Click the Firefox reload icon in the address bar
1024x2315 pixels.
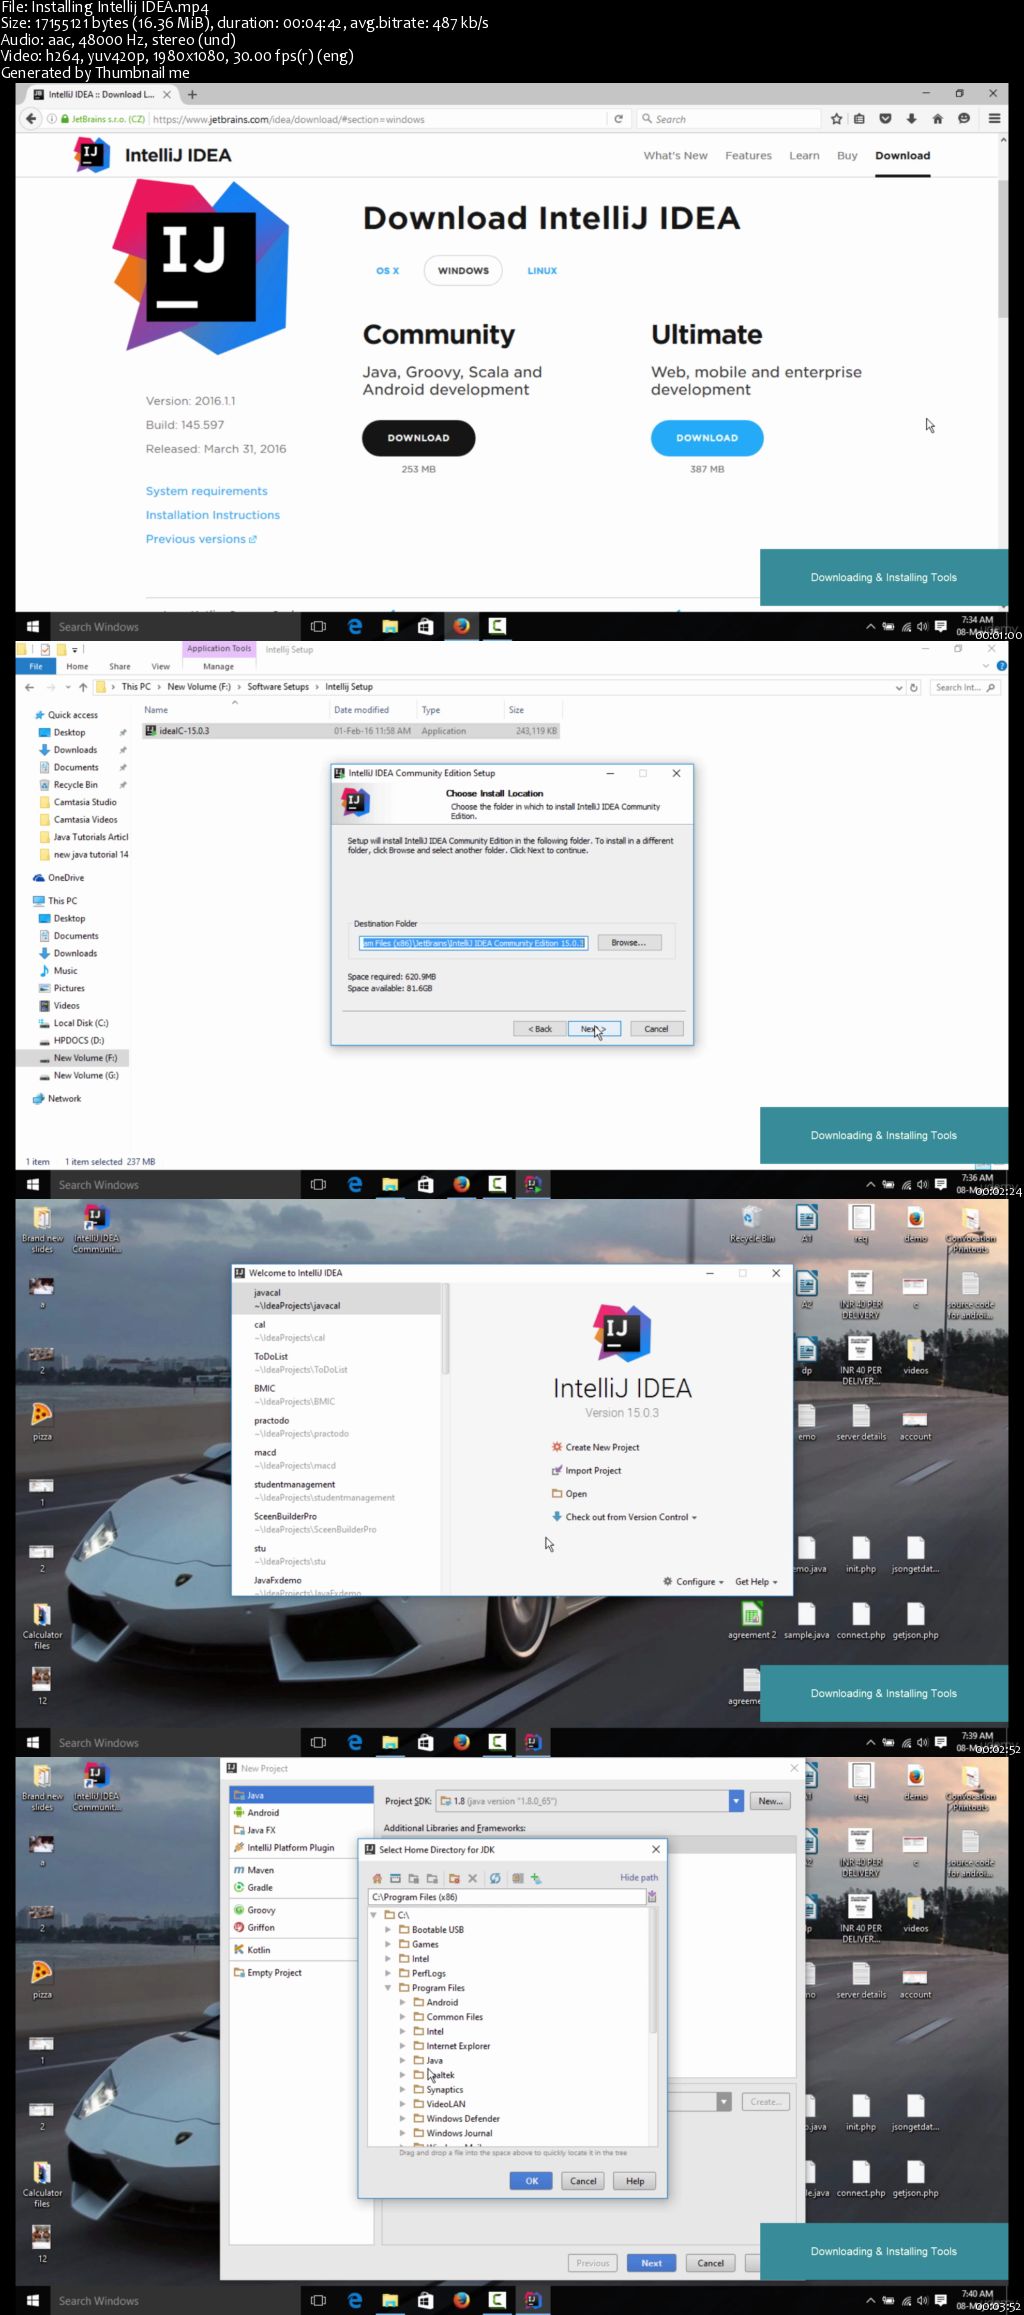click(618, 119)
